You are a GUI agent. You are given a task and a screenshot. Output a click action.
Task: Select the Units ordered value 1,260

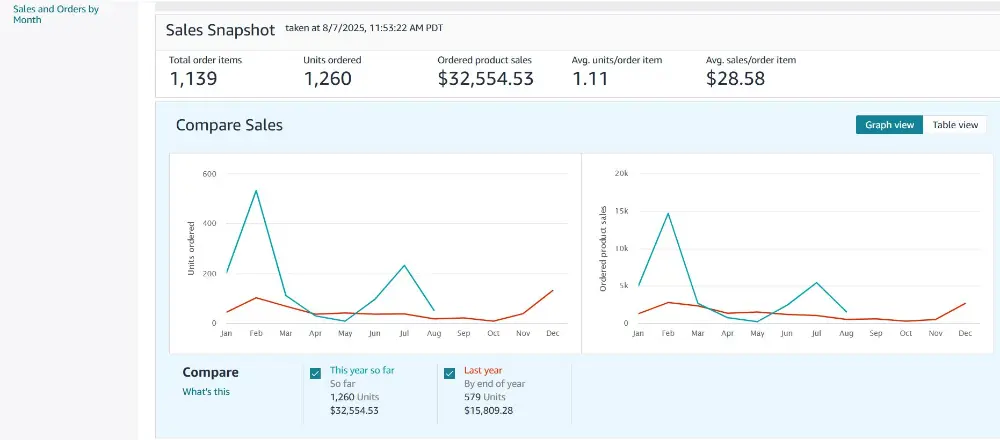[327, 78]
